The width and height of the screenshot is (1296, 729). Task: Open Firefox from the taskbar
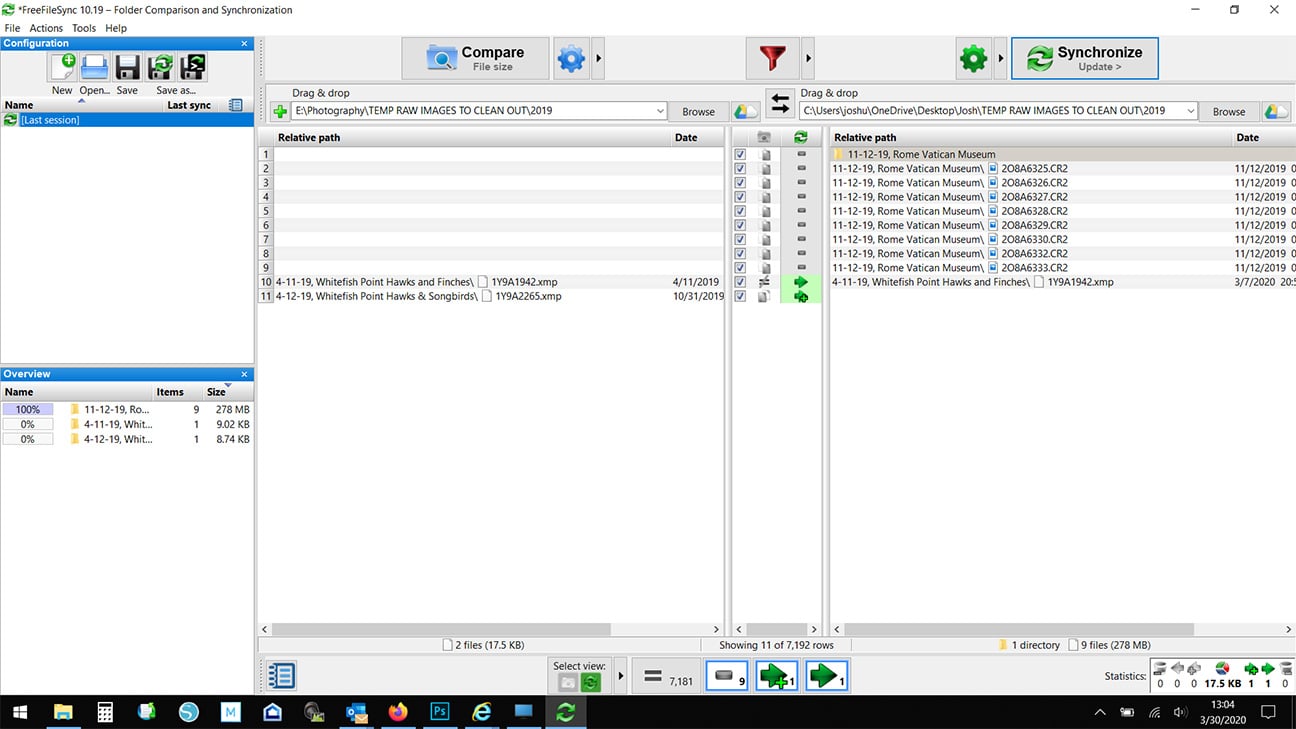(x=398, y=712)
